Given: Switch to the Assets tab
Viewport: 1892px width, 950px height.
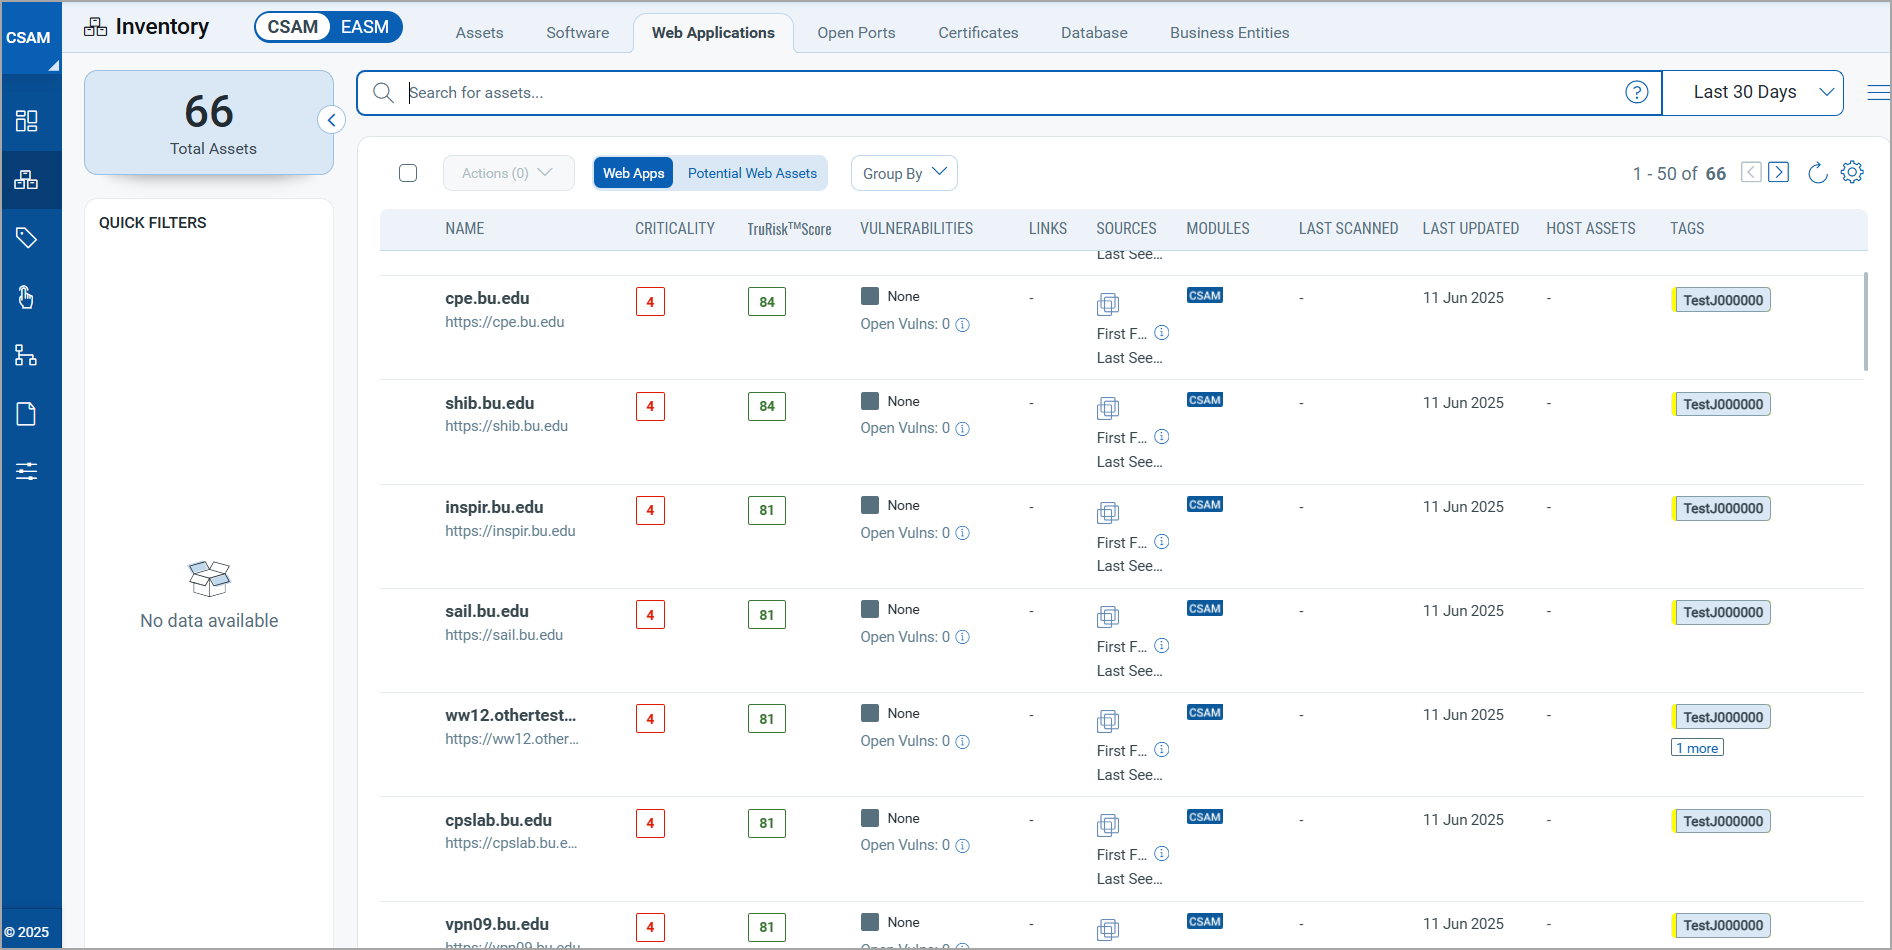Looking at the screenshot, I should point(479,33).
